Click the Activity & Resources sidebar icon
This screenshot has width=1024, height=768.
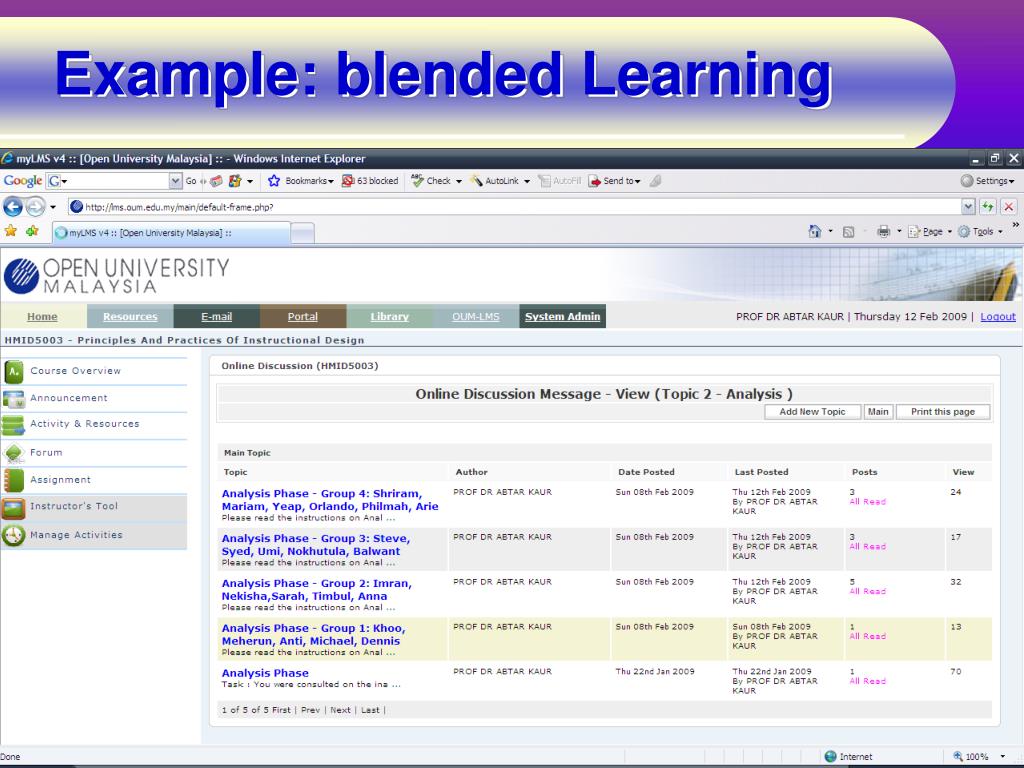tap(13, 425)
